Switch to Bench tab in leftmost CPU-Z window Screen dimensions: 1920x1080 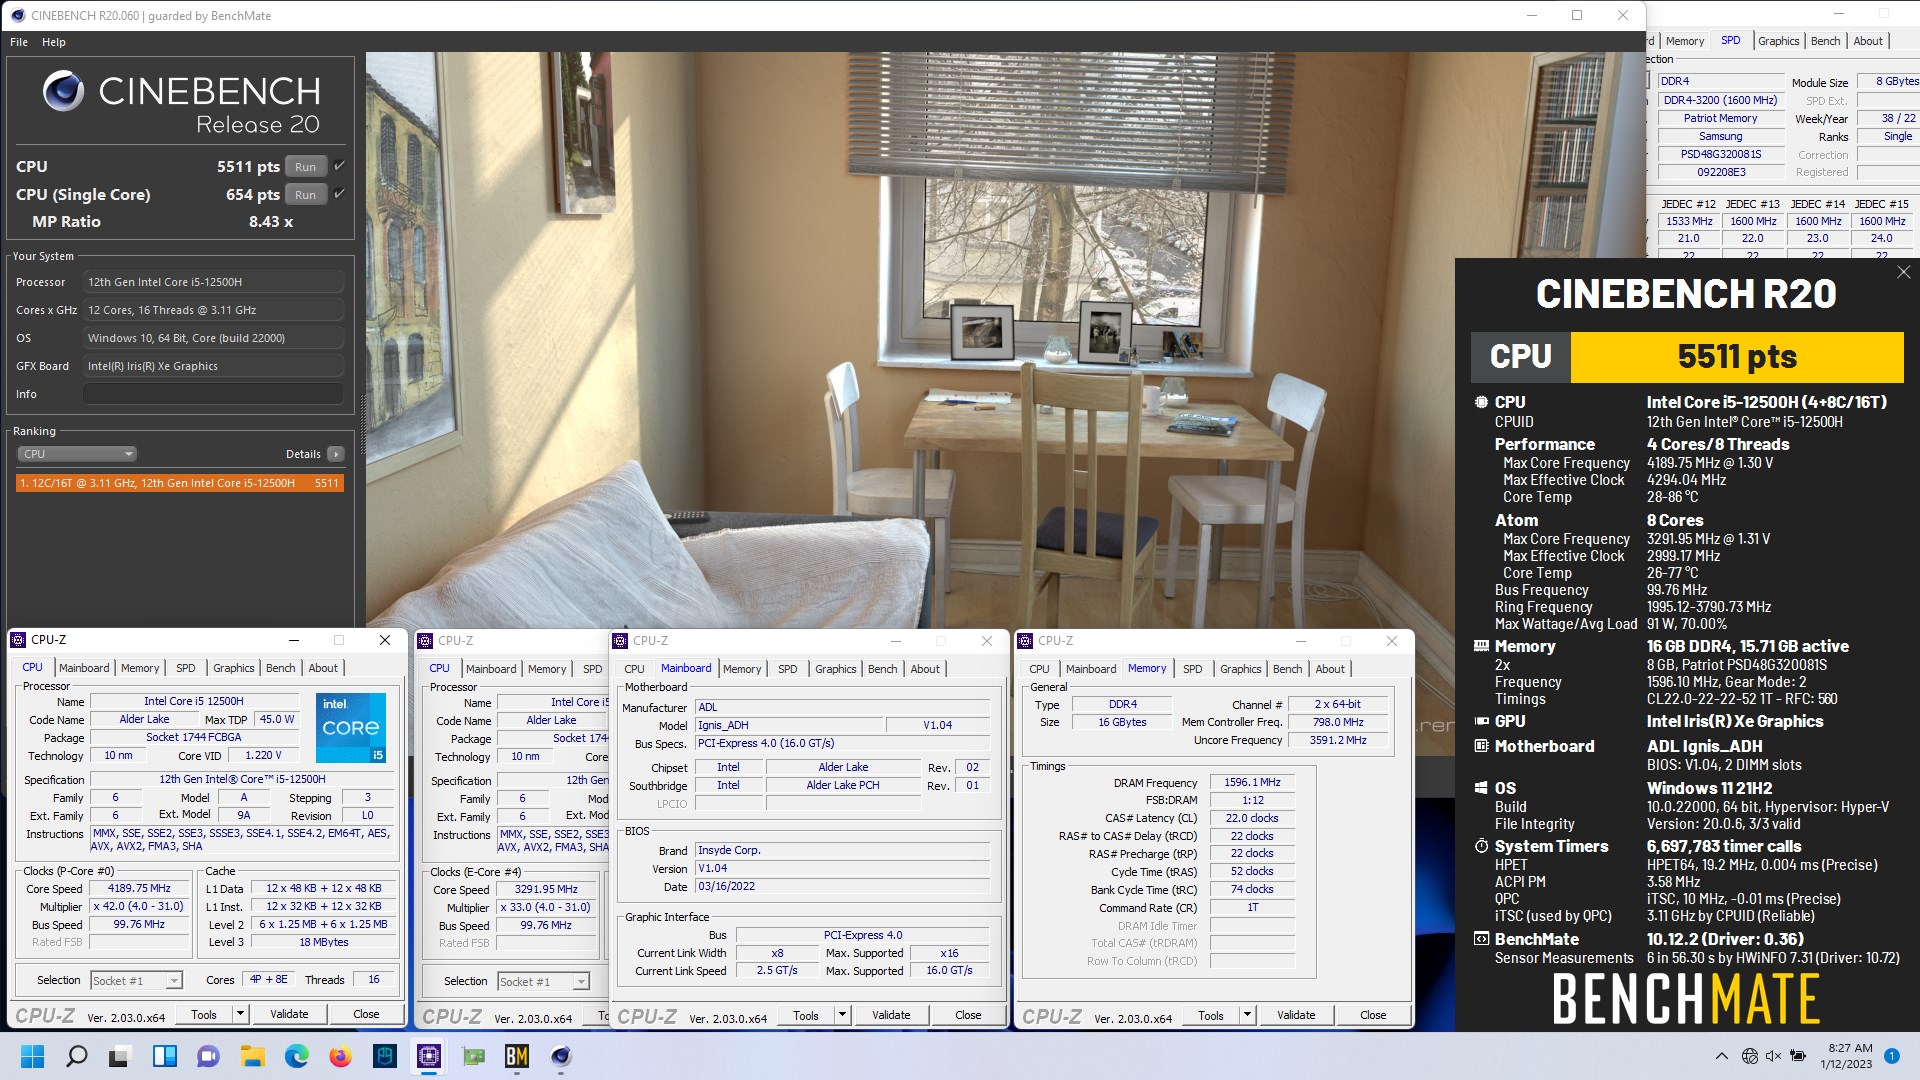coord(281,668)
